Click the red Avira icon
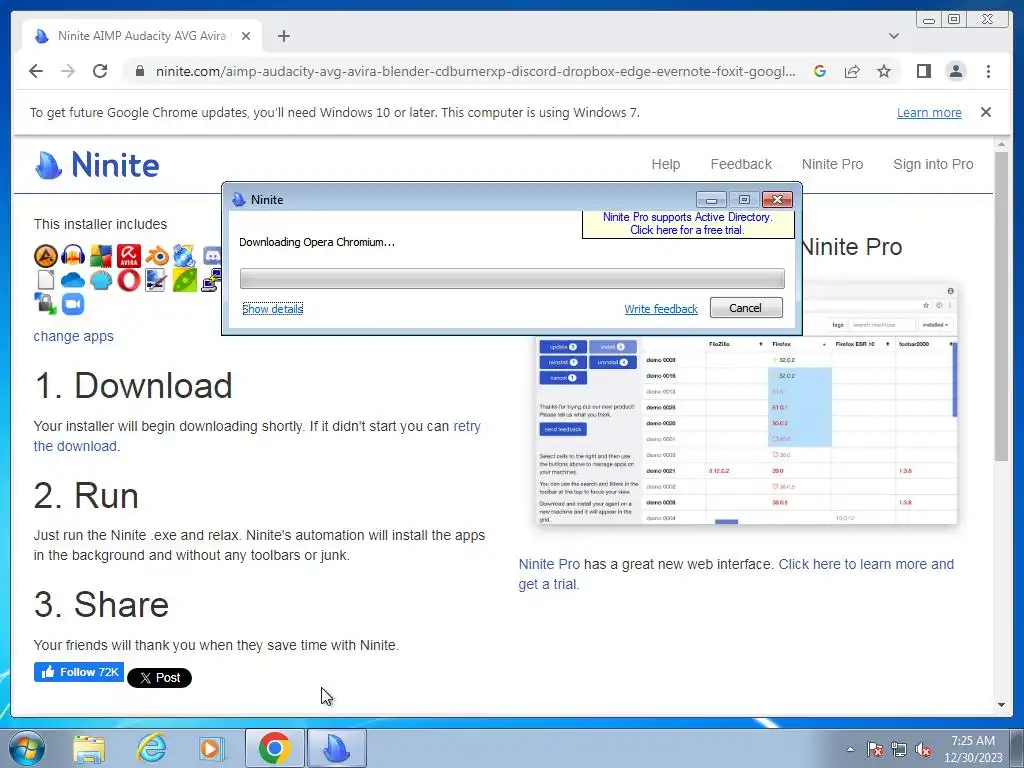 pyautogui.click(x=129, y=256)
